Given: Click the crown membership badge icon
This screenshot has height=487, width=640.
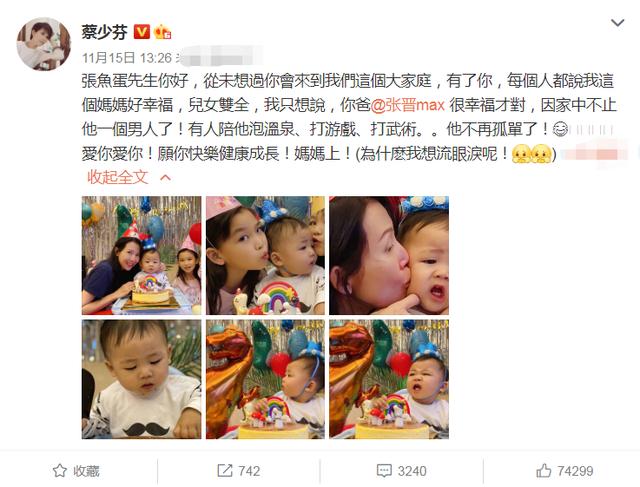Looking at the screenshot, I should coord(162,32).
